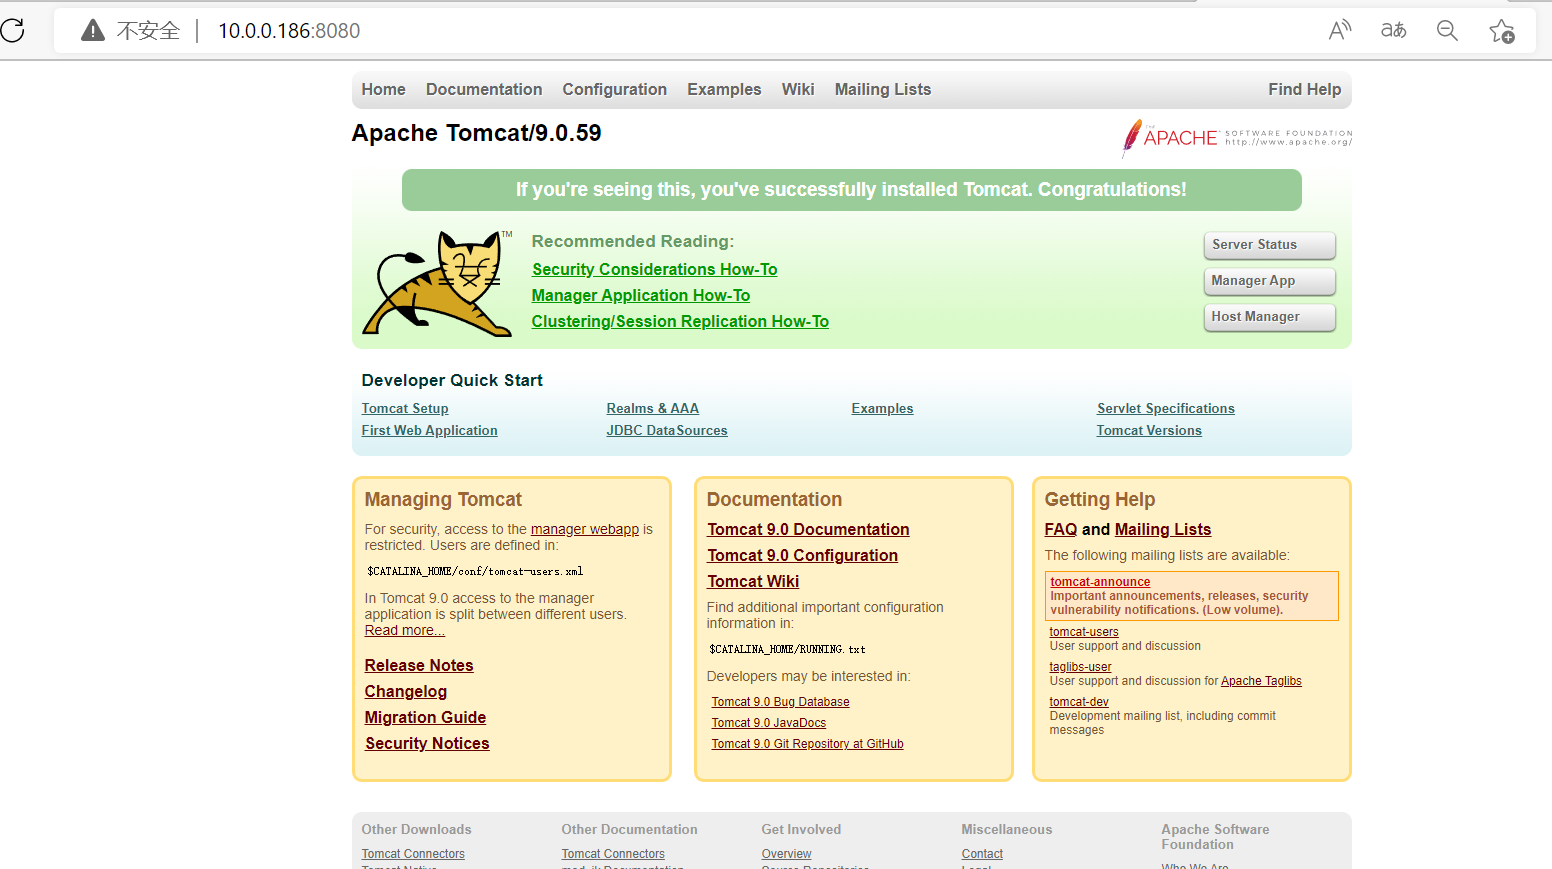Open the Contact link under Miscellaneous
Viewport: 1552px width, 869px height.
[982, 854]
